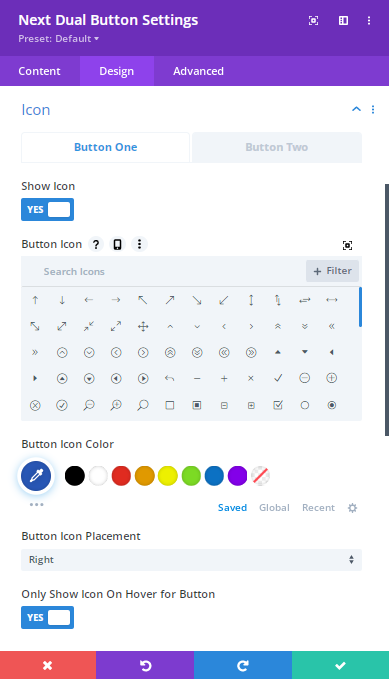Switch to the Advanced tab

coord(198,71)
